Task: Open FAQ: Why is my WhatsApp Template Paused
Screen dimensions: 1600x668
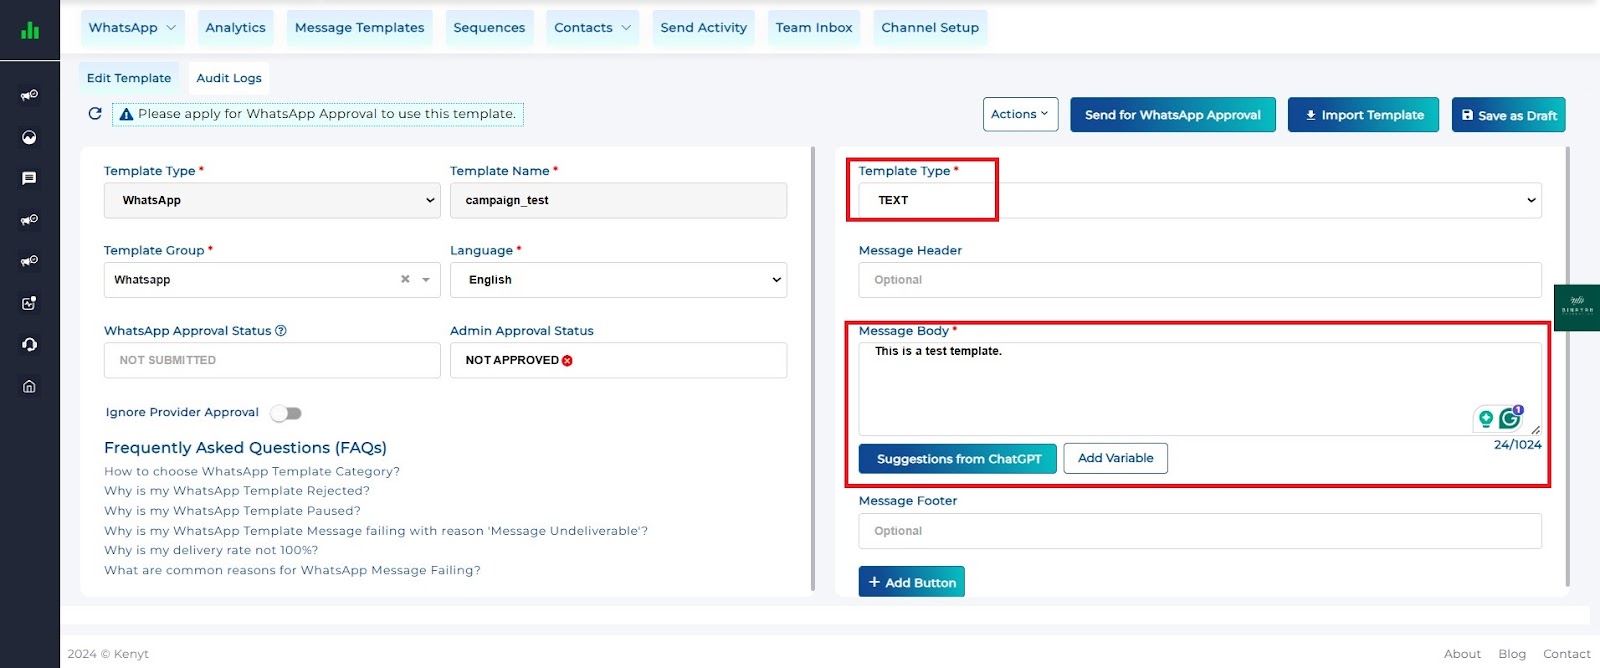Action: (233, 511)
